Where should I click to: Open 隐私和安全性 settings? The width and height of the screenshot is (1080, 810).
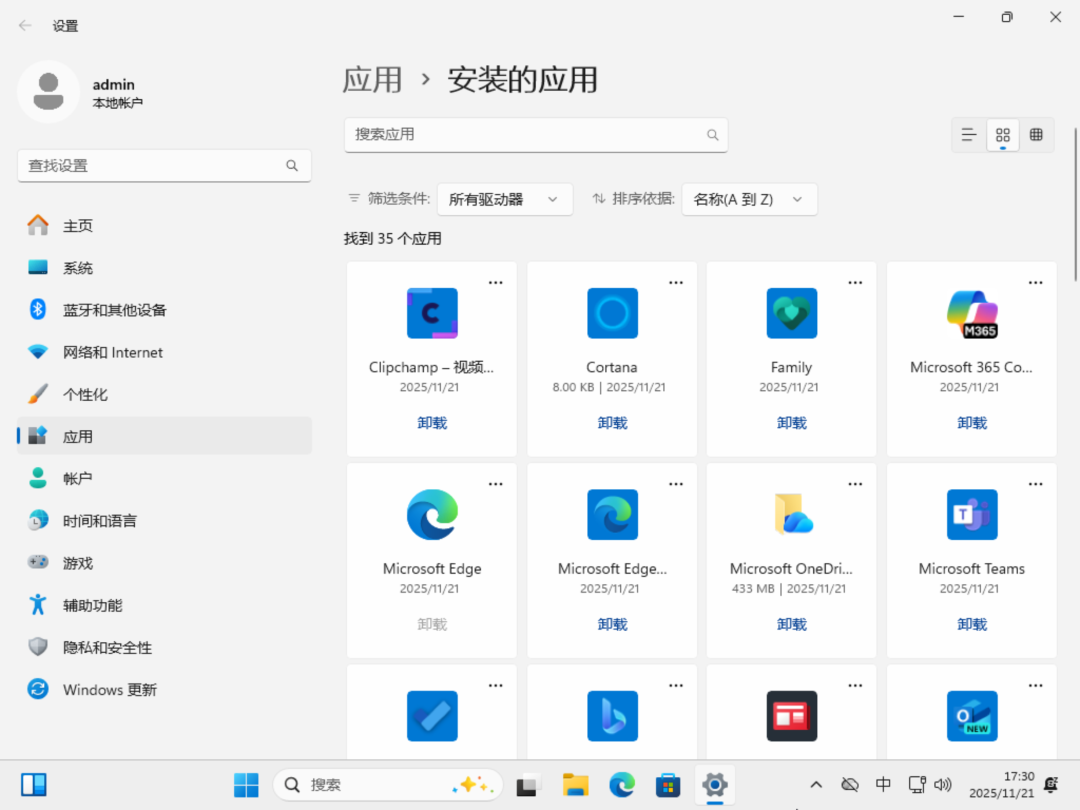165,647
